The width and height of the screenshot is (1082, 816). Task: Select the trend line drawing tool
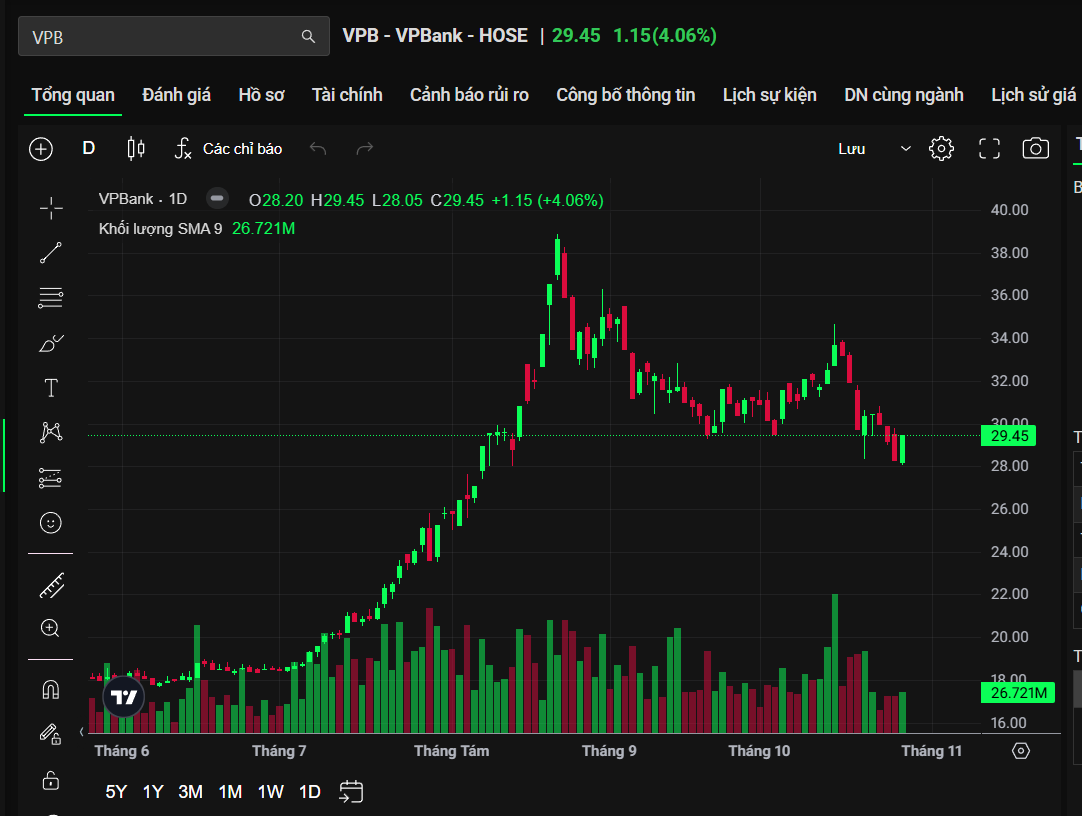pos(51,253)
